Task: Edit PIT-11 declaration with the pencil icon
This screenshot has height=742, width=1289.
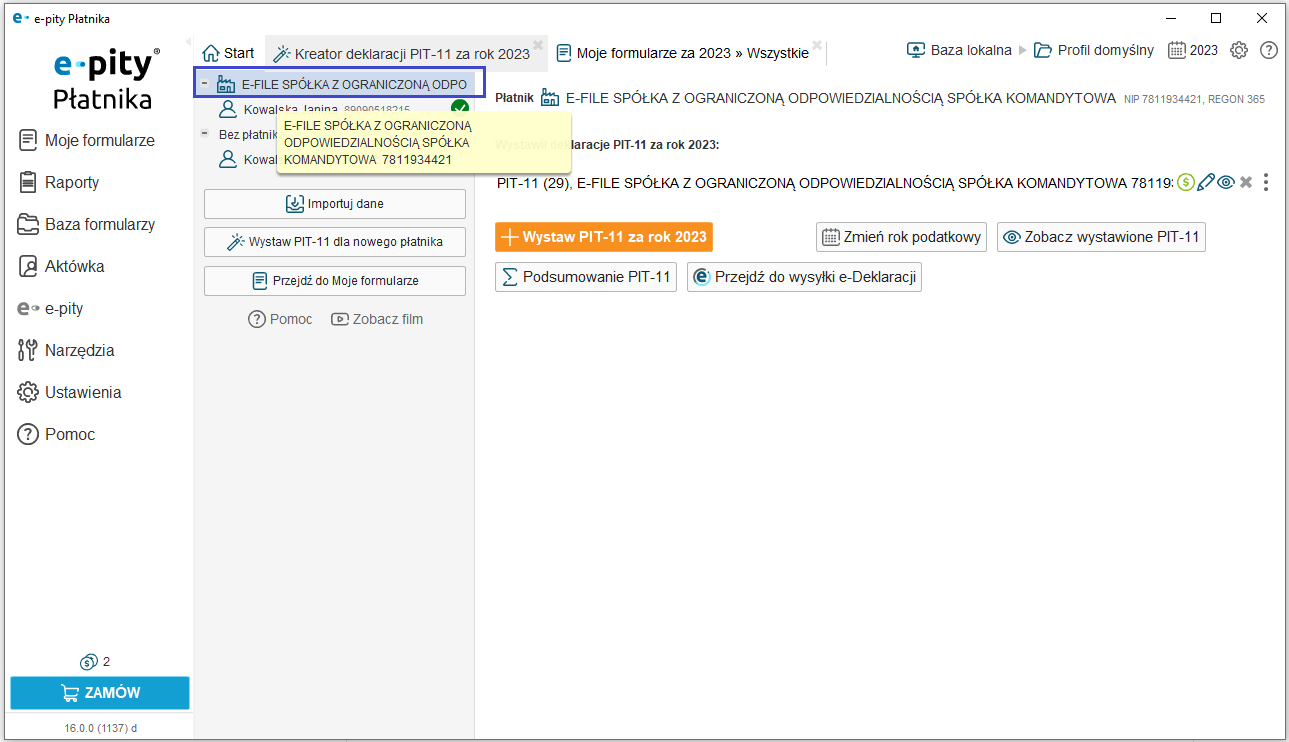Action: [1206, 182]
